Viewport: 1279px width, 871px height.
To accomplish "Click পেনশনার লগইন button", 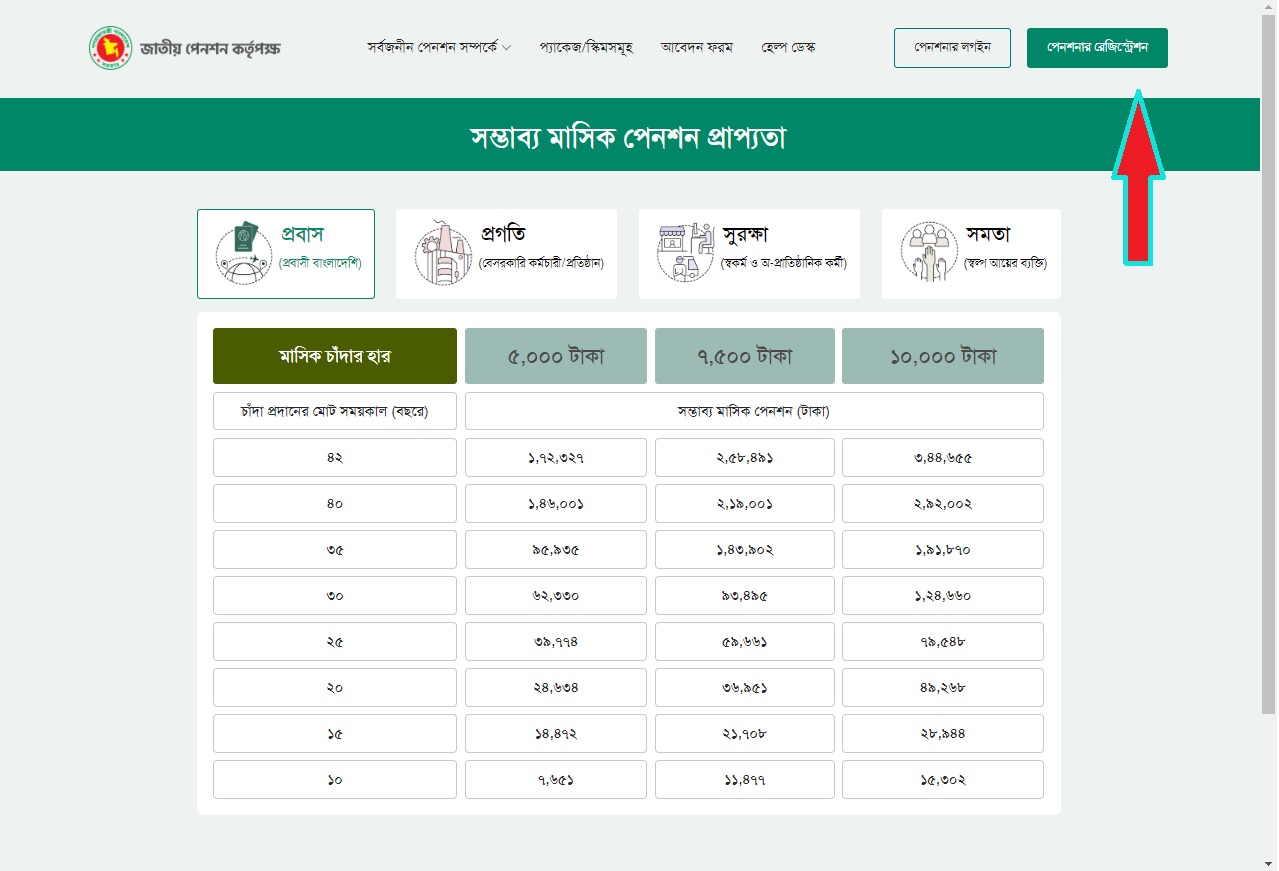I will tap(952, 48).
